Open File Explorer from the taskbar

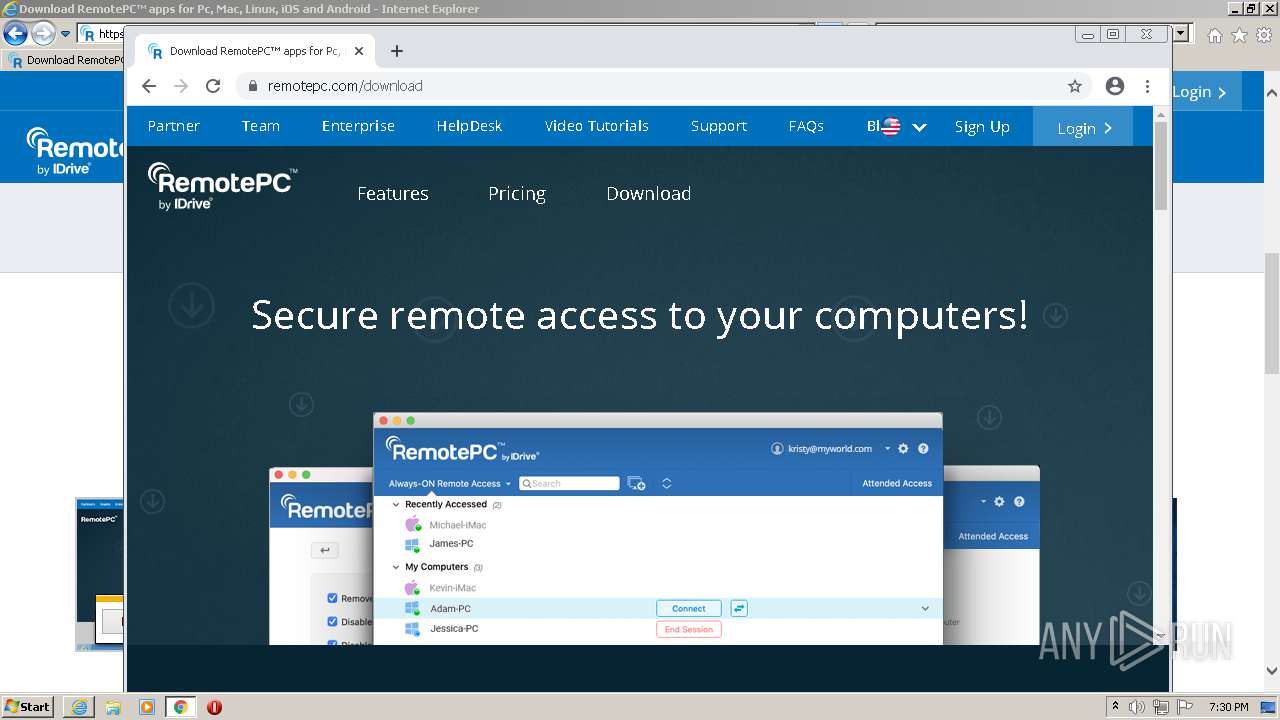tap(113, 706)
